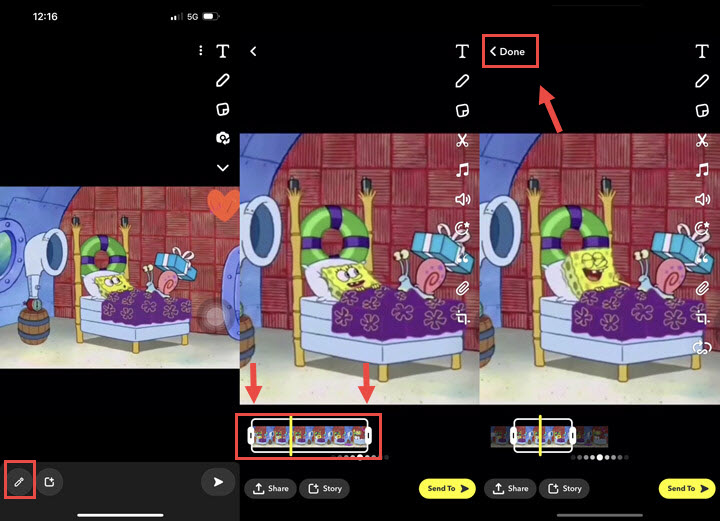This screenshot has height=521, width=720.
Task: Tap the send arrow button in left screen
Action: [218, 482]
